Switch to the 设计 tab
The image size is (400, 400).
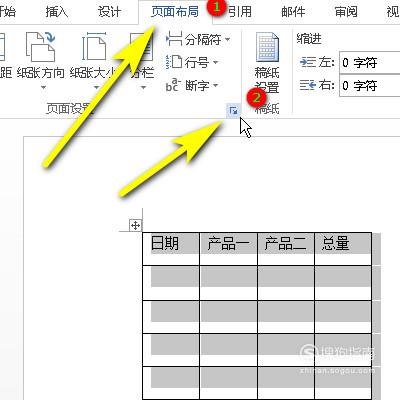[x=109, y=12]
